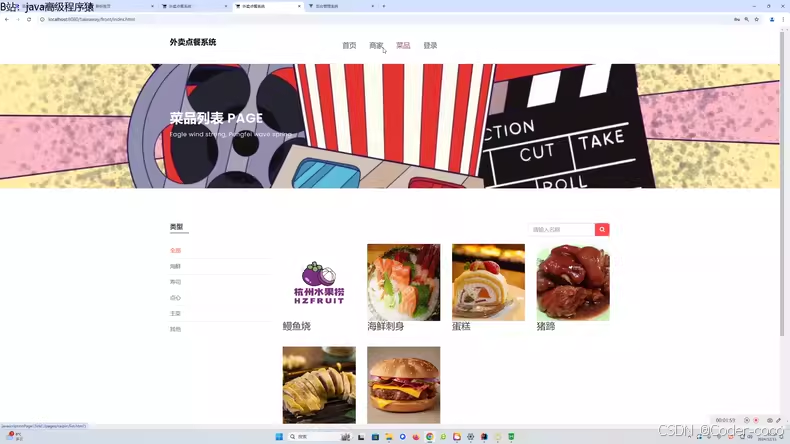Reload the page with the refresh icon
The width and height of the screenshot is (790, 444).
pyautogui.click(x=29, y=19)
